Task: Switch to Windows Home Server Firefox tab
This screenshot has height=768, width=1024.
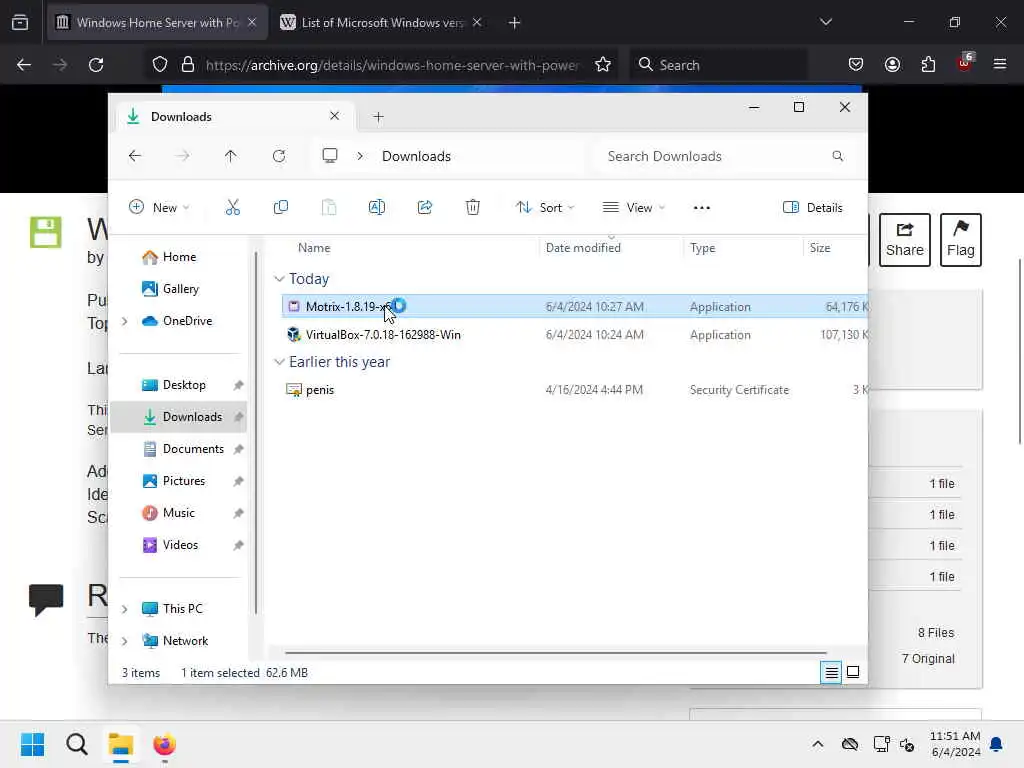Action: [157, 23]
